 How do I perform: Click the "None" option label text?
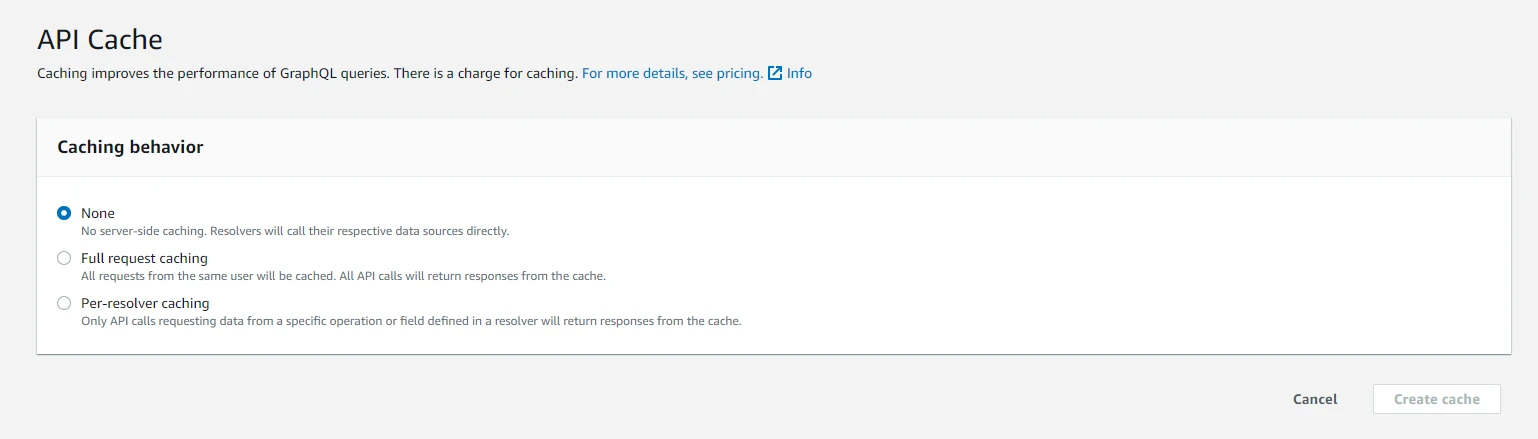point(98,213)
